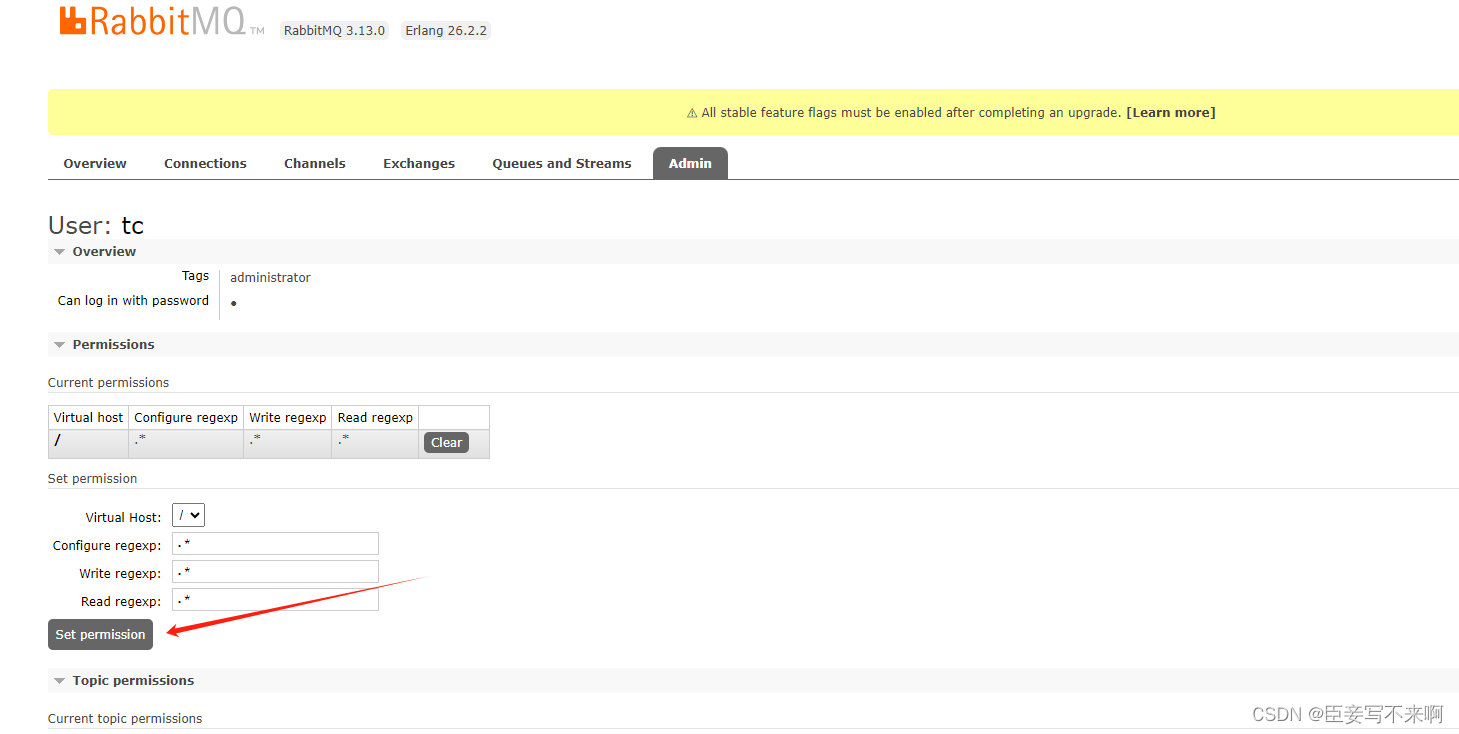The width and height of the screenshot is (1459, 734).
Task: Select the Queues and Streams tab
Action: (x=562, y=163)
